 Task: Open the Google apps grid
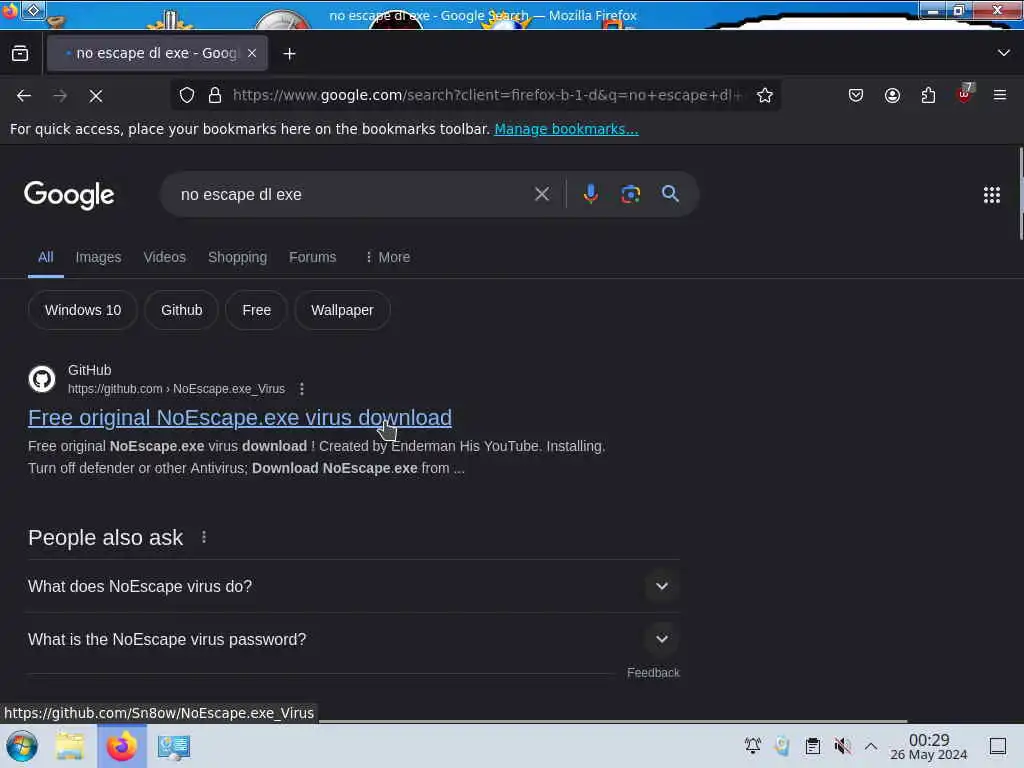point(991,195)
